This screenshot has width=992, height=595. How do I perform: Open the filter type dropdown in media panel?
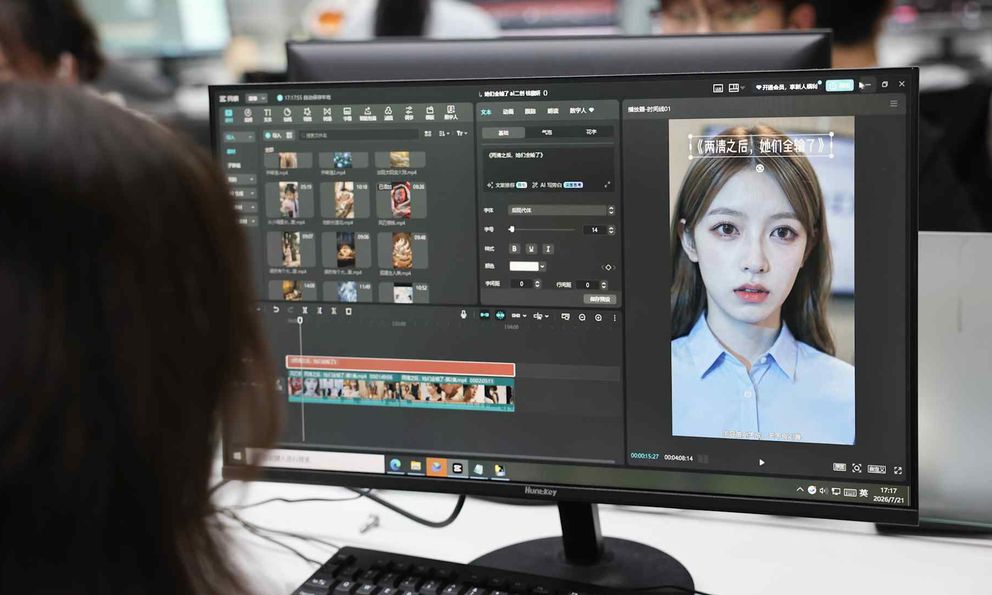461,134
